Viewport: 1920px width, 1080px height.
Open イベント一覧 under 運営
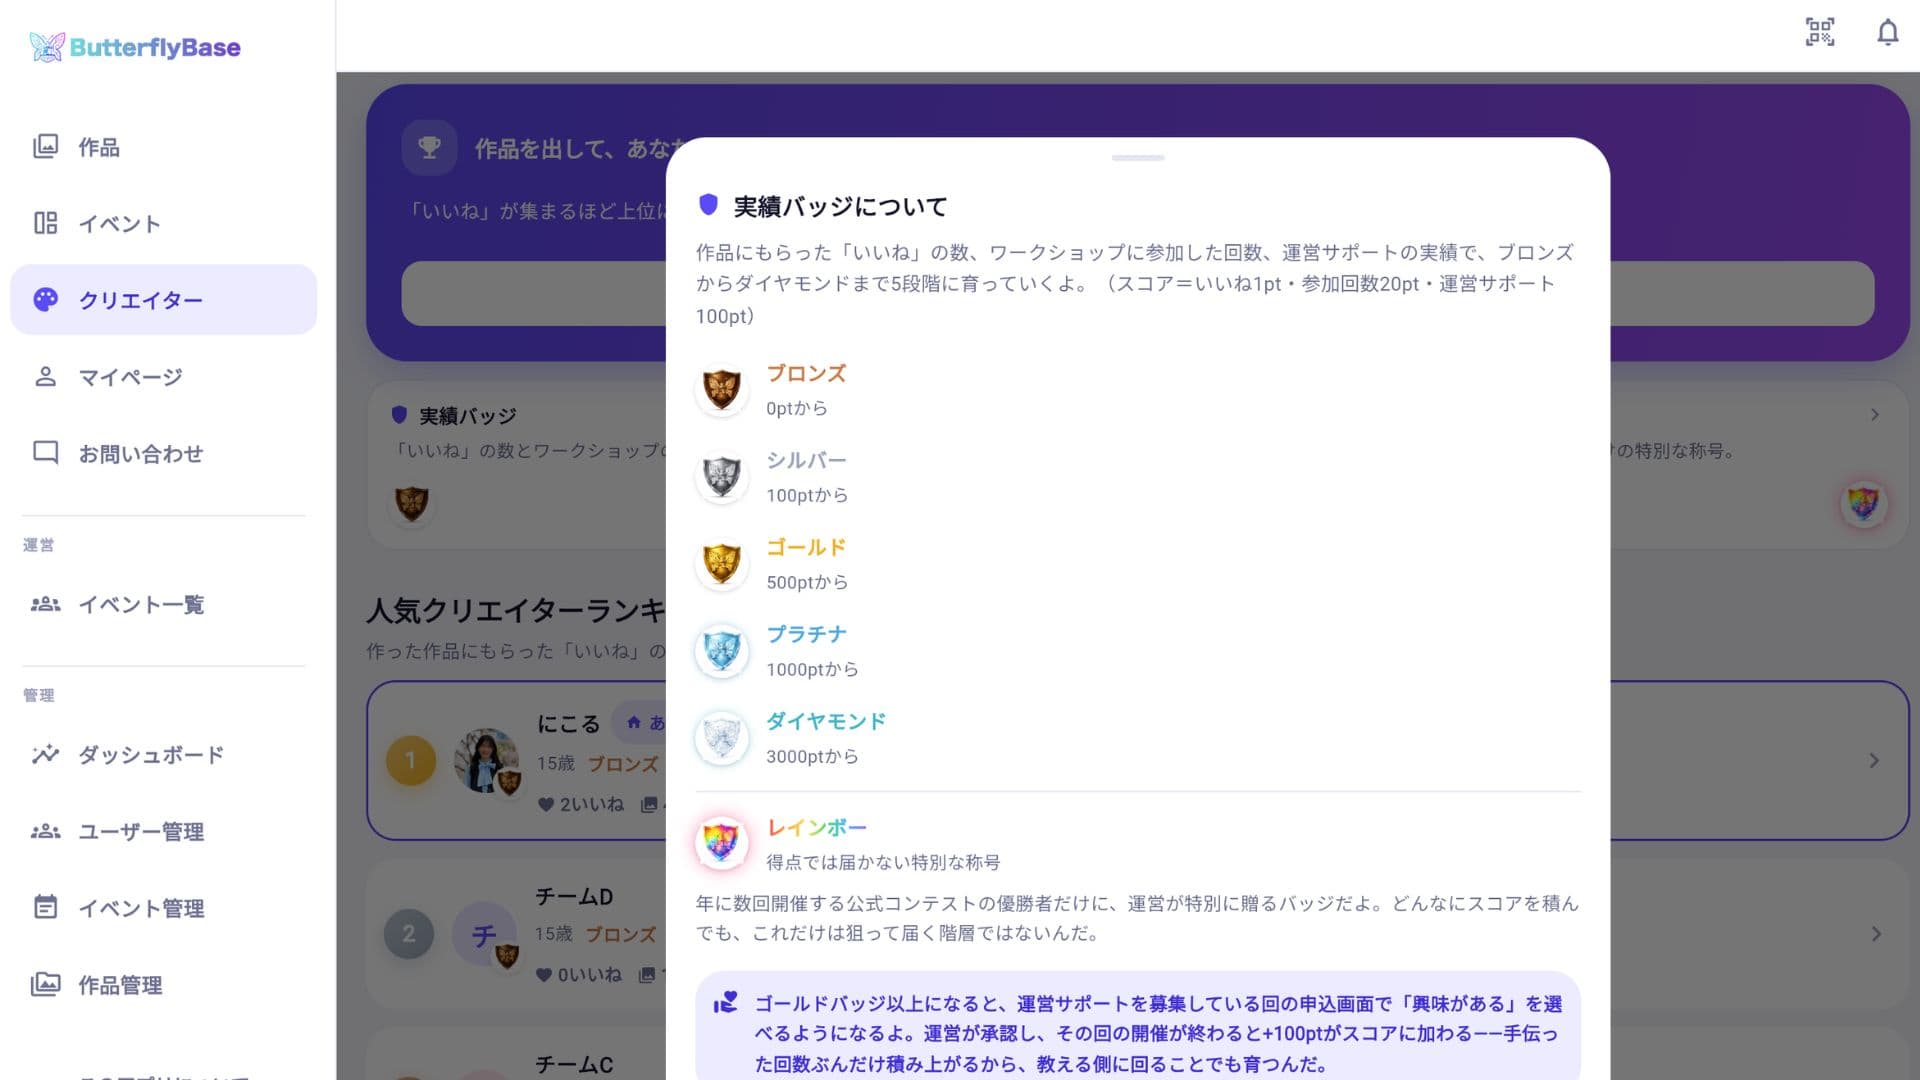pos(163,604)
